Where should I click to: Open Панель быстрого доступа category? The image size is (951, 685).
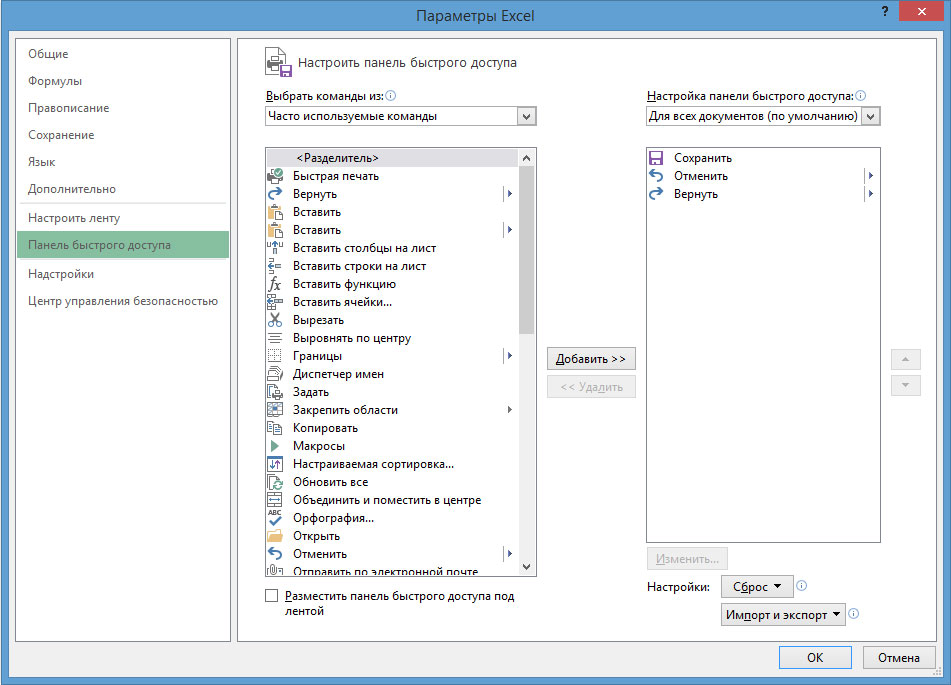click(x=123, y=245)
